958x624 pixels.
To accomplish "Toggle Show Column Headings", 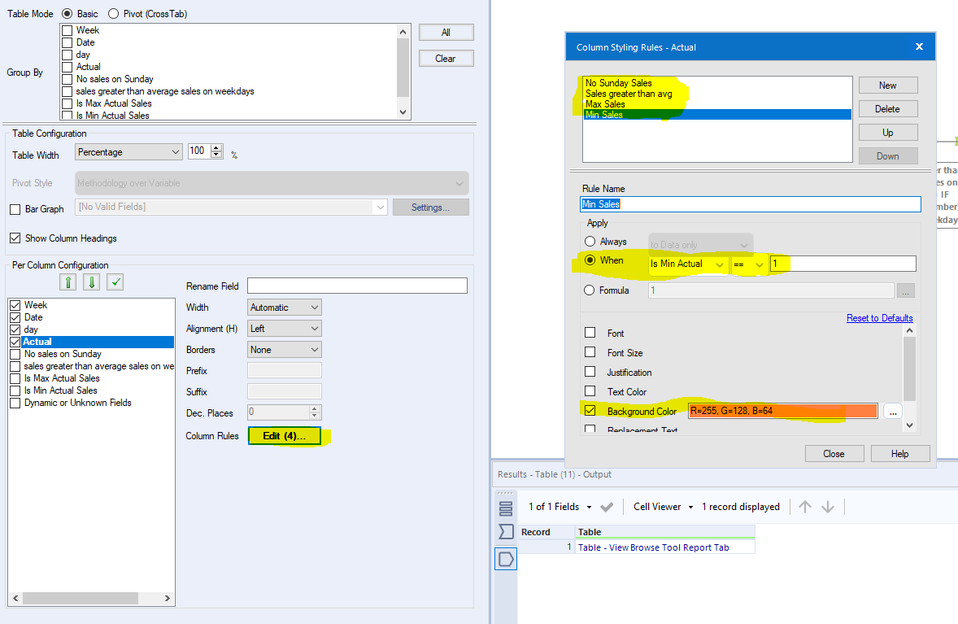I will [15, 238].
